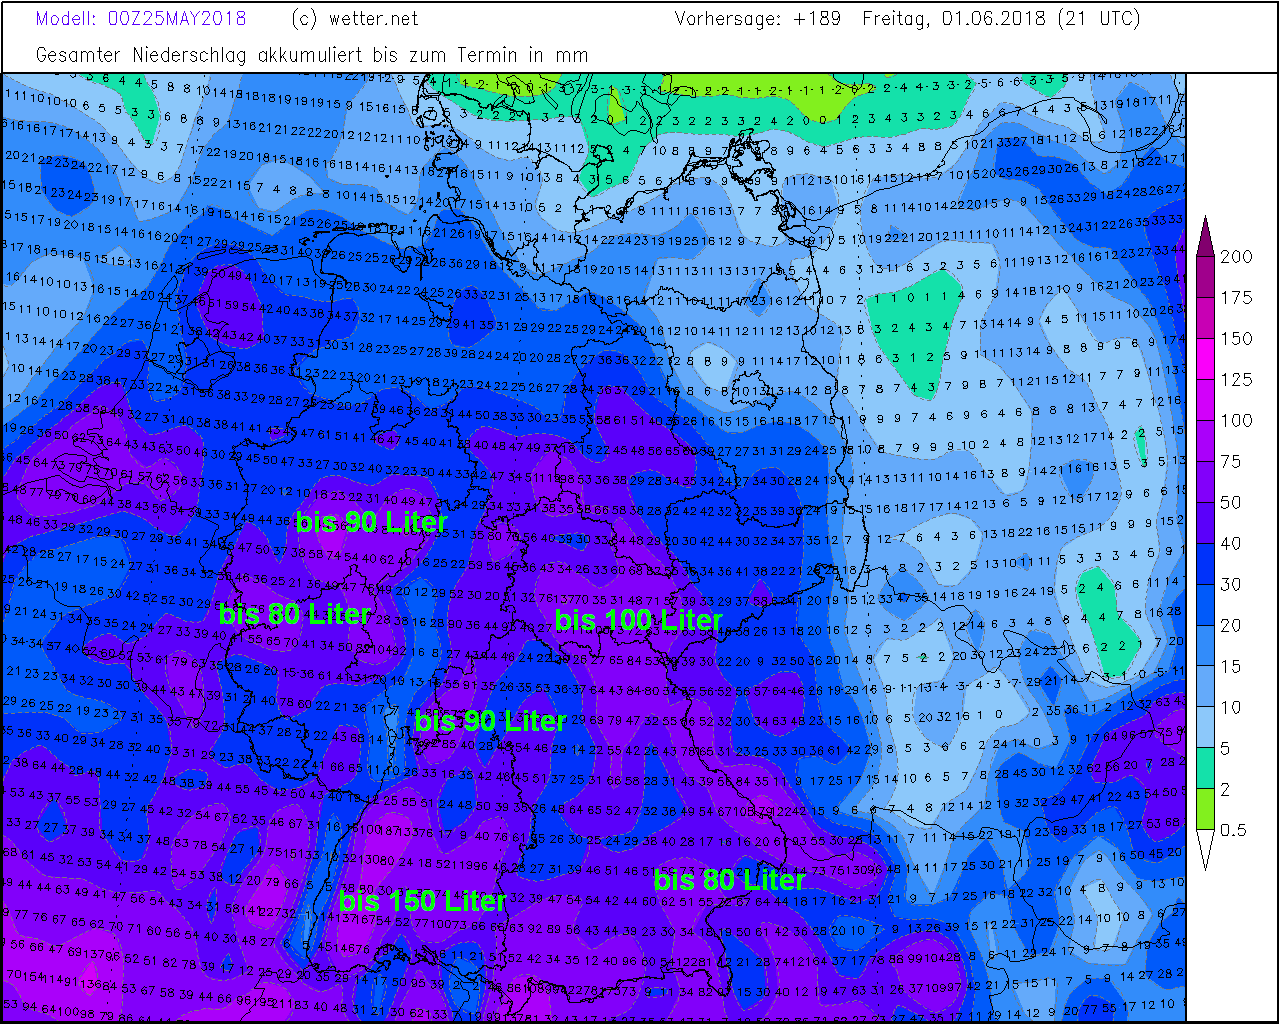The height and width of the screenshot is (1024, 1280).
Task: Select the legend color band between 5 and 10
Action: pos(1205,728)
